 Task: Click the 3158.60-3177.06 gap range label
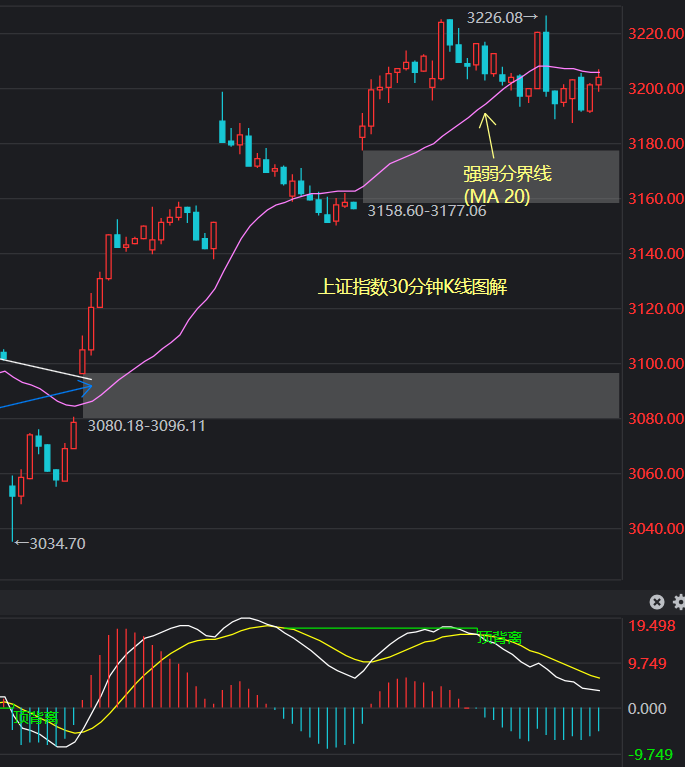[427, 211]
